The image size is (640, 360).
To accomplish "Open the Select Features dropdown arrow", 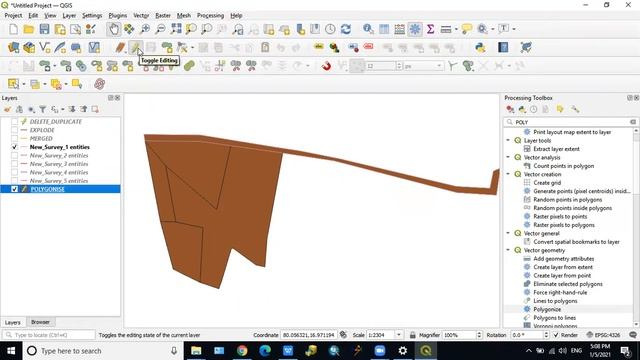I will click(24, 84).
